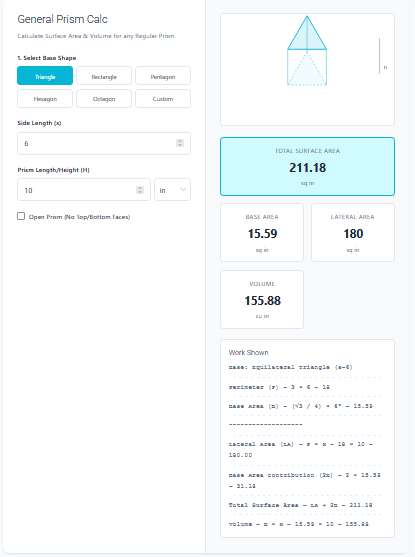Click the triangular prism diagram

[307, 50]
